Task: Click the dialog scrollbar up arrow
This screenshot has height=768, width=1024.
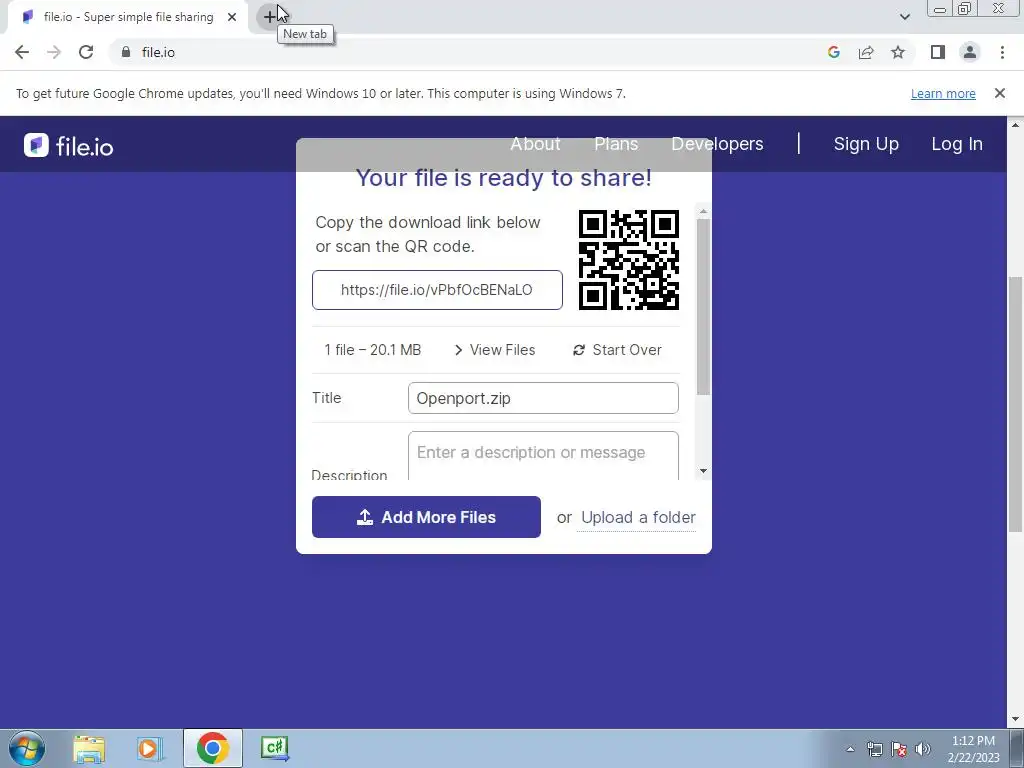Action: pos(703,211)
